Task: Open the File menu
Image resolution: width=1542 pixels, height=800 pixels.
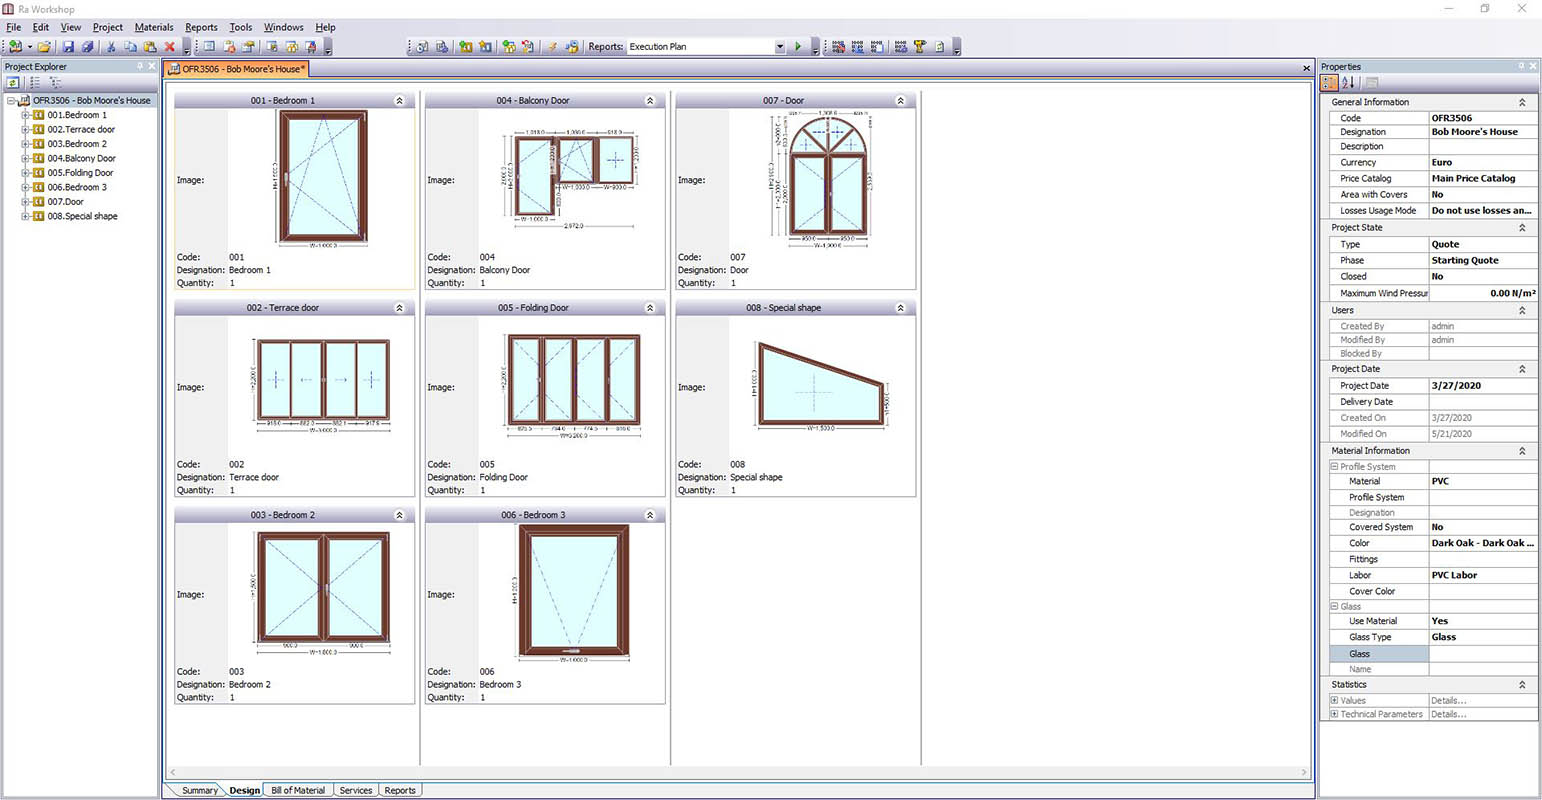Action: pos(13,27)
